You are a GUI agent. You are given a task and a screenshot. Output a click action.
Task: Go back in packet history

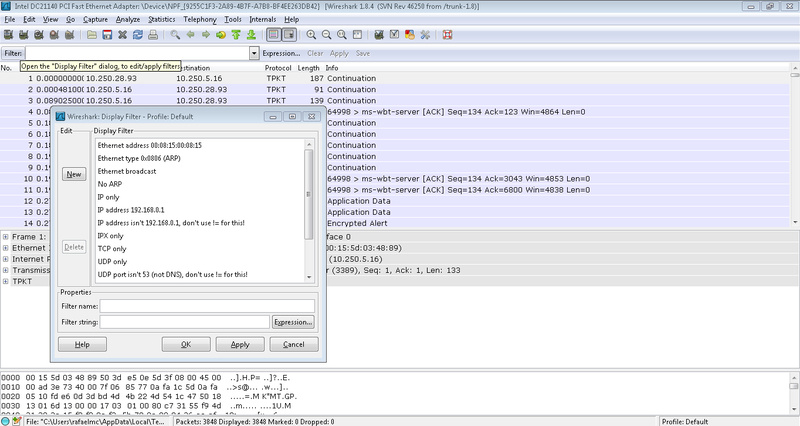pos(190,35)
